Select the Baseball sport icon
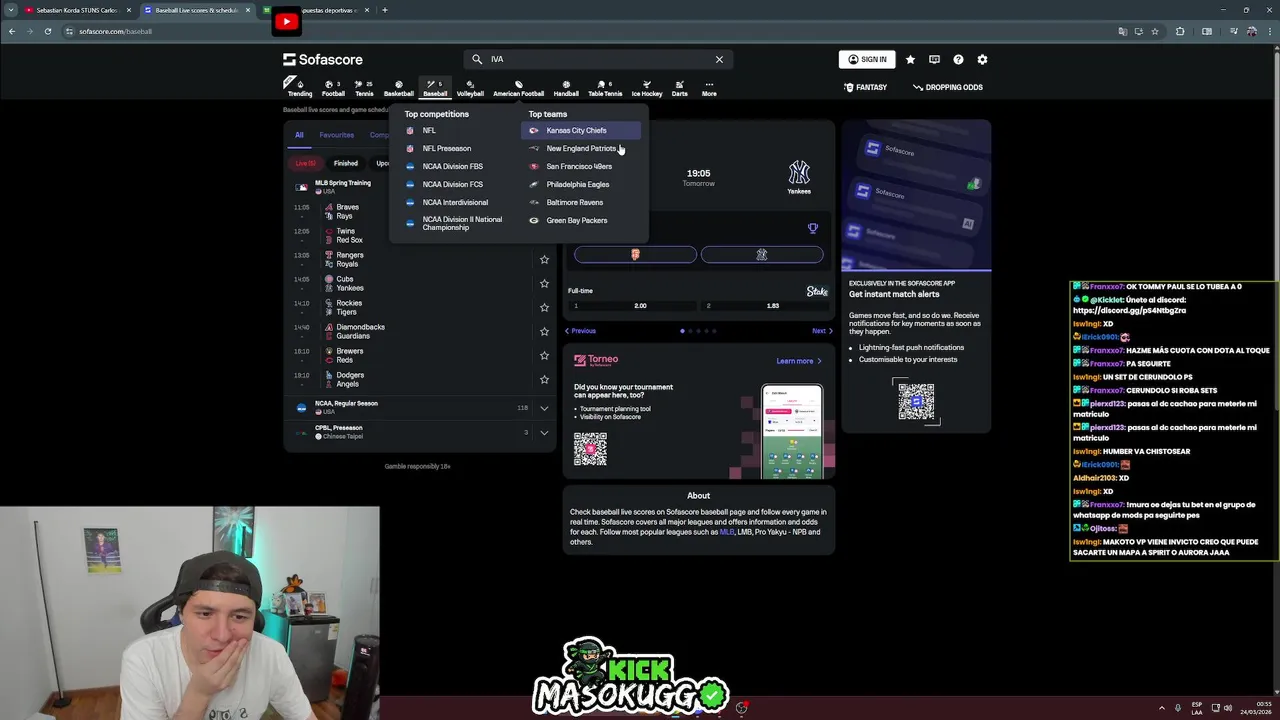 (435, 88)
